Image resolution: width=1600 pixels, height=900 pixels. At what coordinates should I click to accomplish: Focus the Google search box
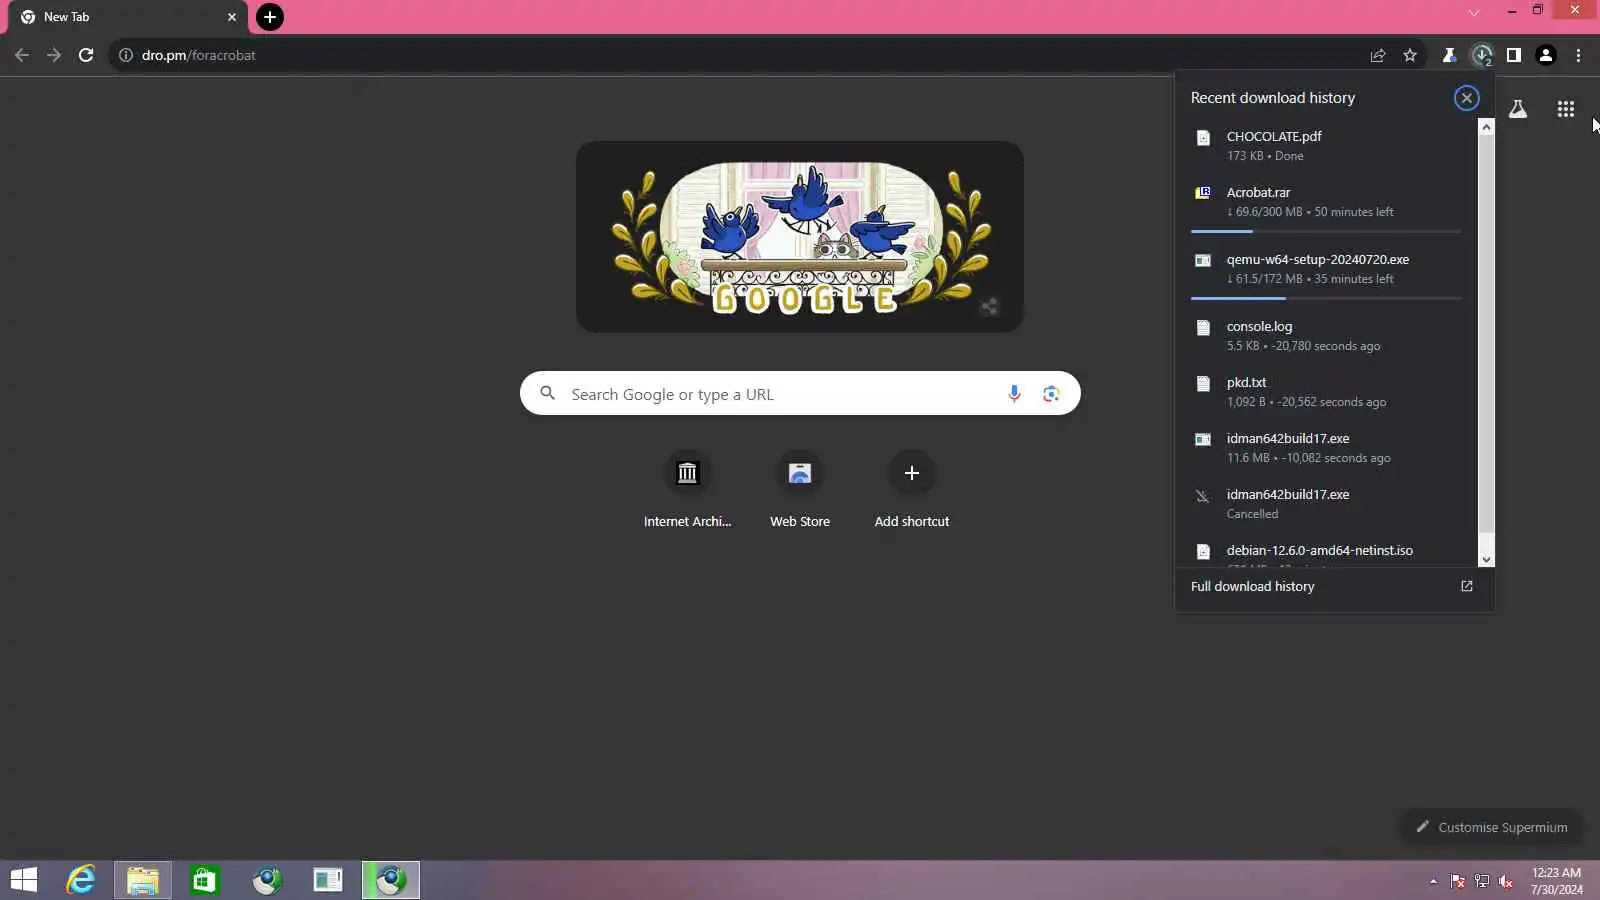800,394
